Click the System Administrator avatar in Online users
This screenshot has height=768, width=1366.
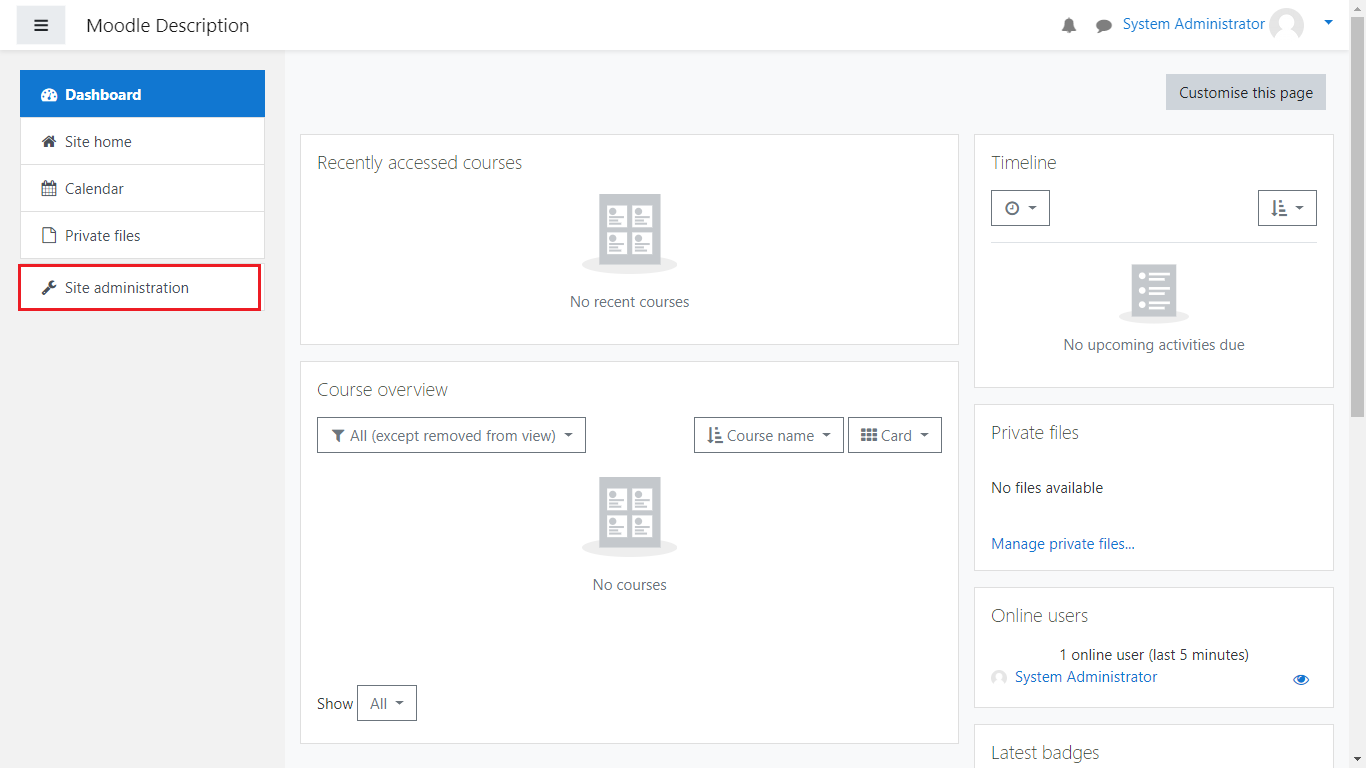(x=999, y=678)
